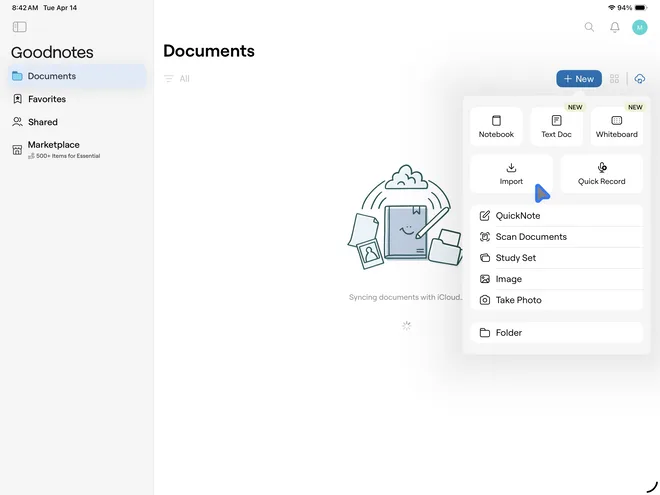Create a new Notebook

pos(496,126)
